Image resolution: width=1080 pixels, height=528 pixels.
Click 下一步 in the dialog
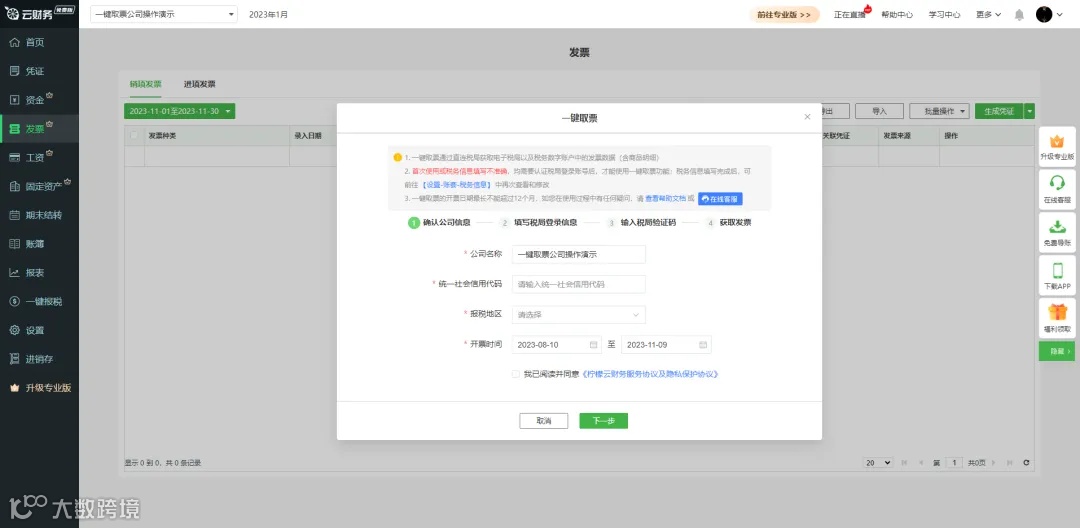click(603, 421)
